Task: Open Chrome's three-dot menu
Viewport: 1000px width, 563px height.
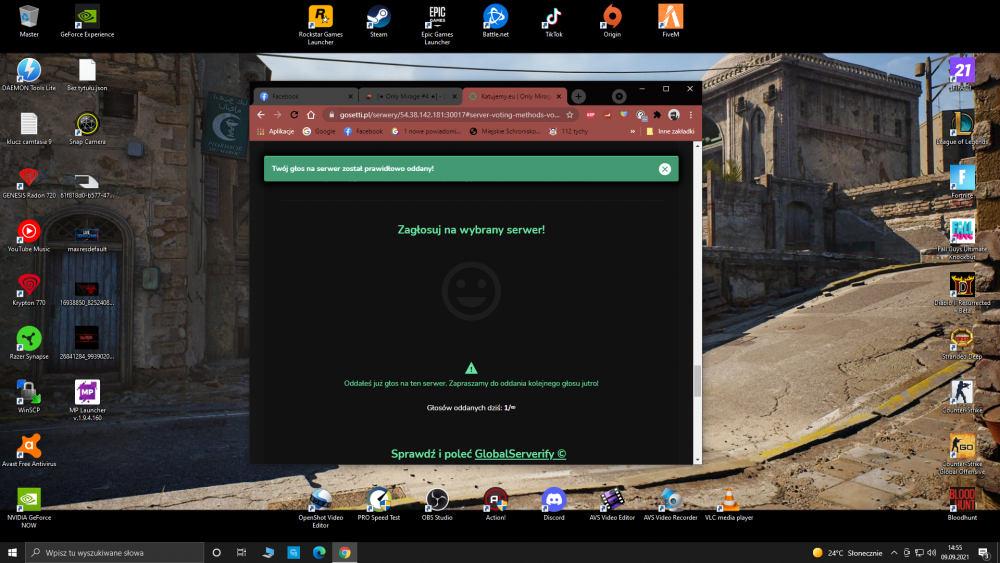Action: tap(691, 115)
